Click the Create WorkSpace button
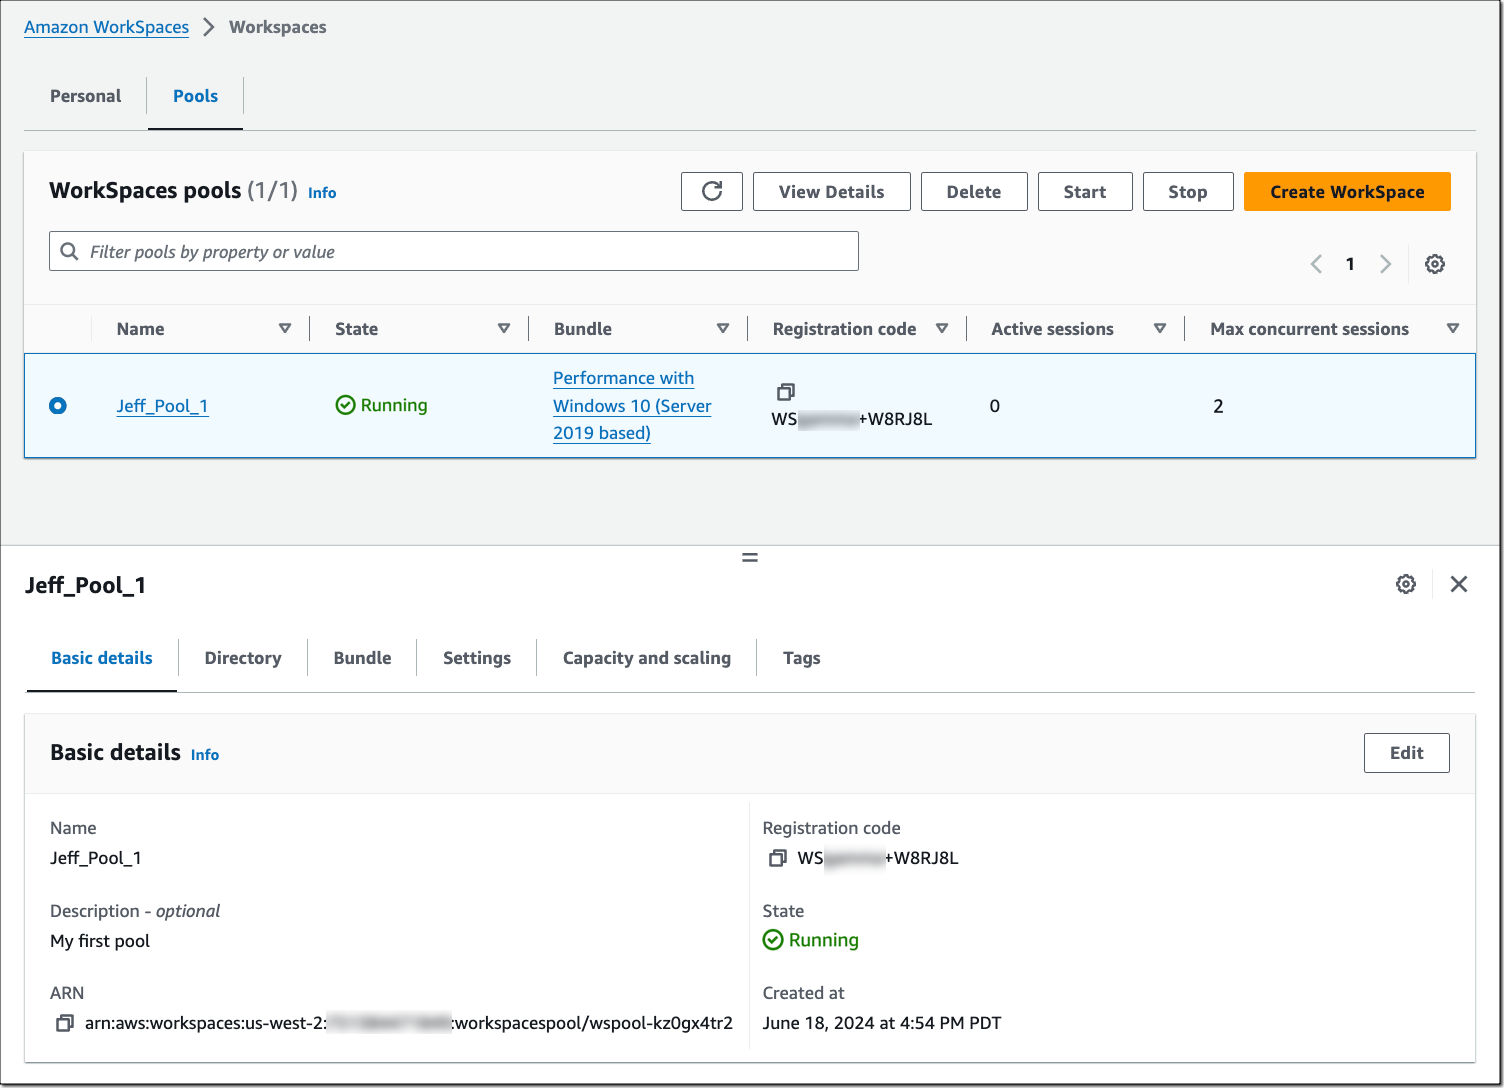The height and width of the screenshot is (1088, 1504). (x=1347, y=191)
